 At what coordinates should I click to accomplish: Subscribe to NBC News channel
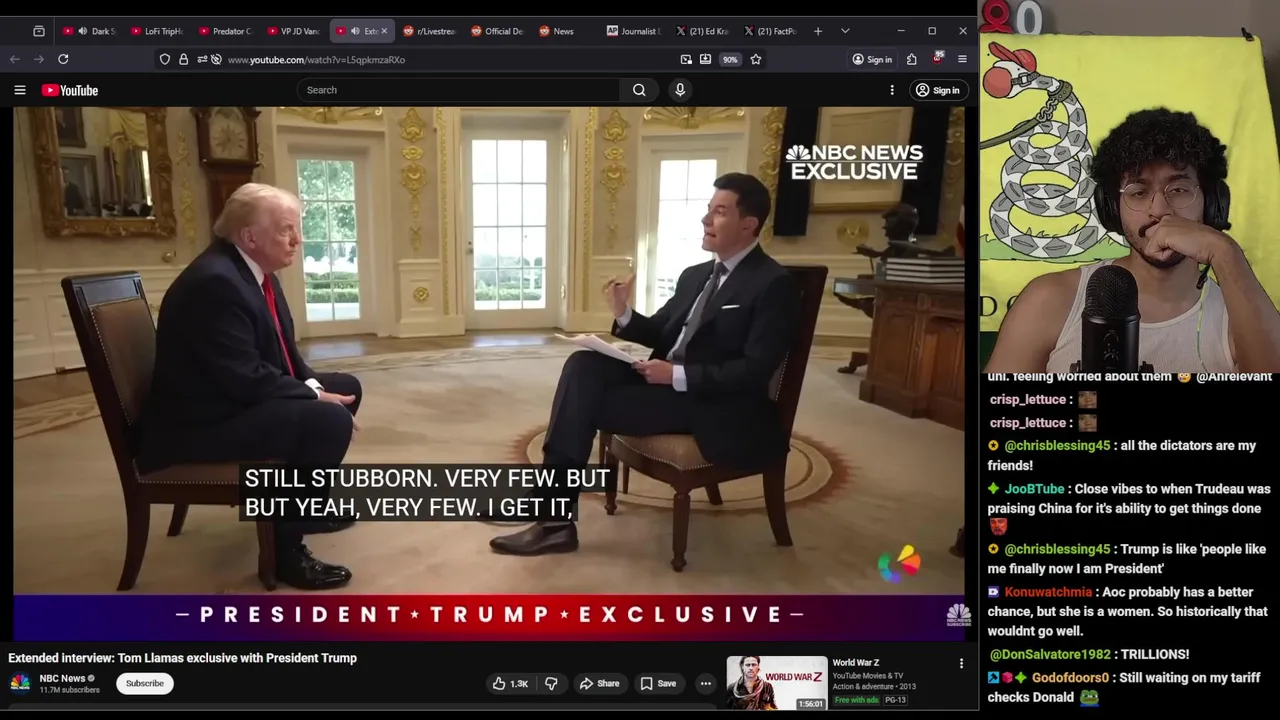[144, 683]
